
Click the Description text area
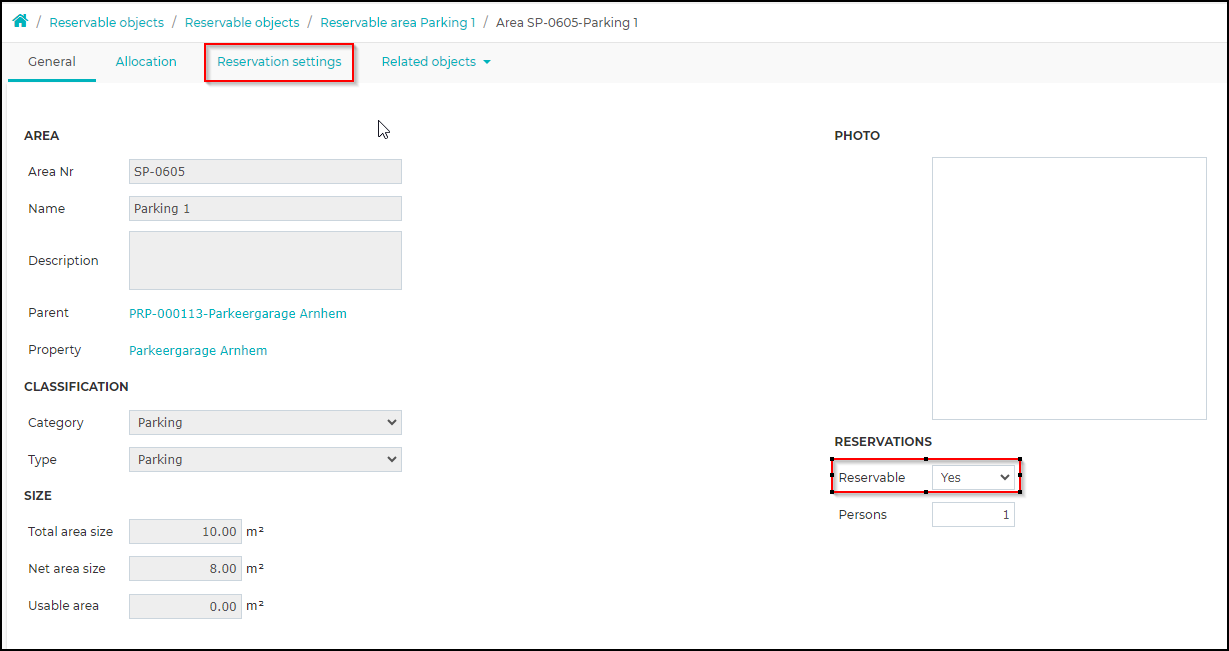(265, 261)
